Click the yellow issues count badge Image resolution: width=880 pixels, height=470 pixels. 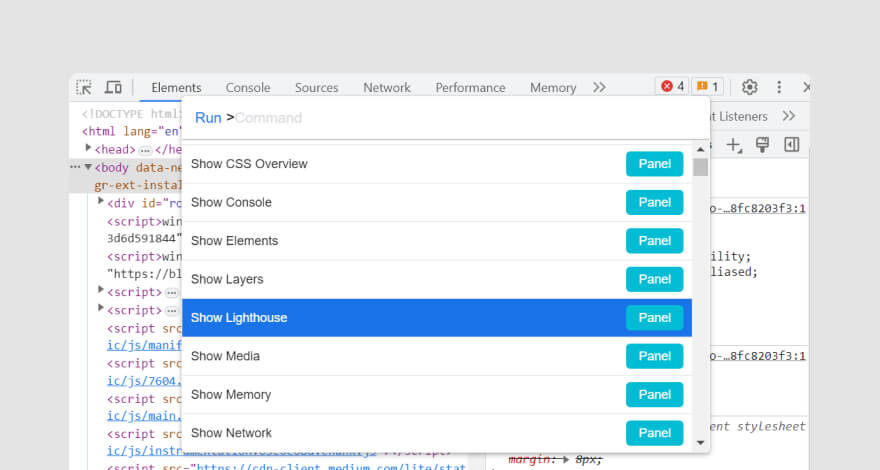(x=707, y=86)
